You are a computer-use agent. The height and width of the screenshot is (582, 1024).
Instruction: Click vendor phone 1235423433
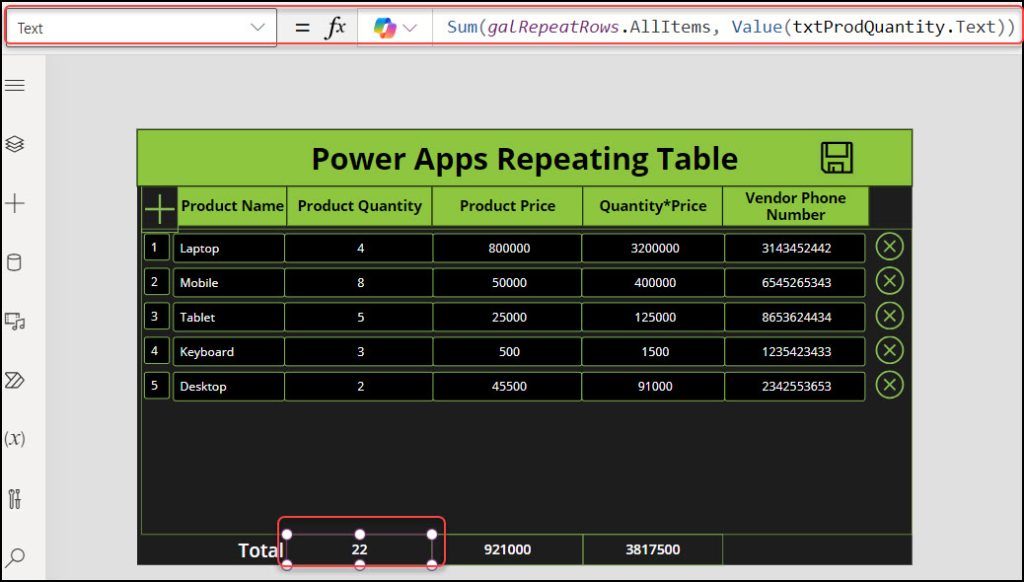pos(795,351)
